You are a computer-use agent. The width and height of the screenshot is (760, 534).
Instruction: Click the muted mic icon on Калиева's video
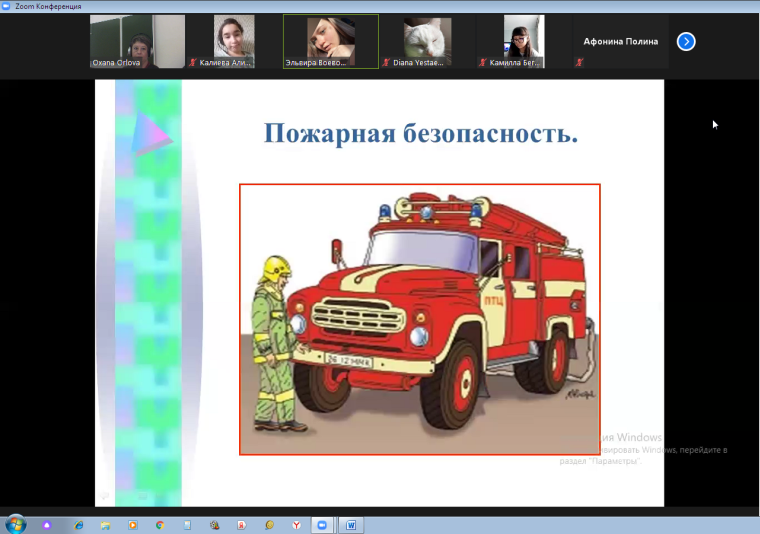[193, 62]
